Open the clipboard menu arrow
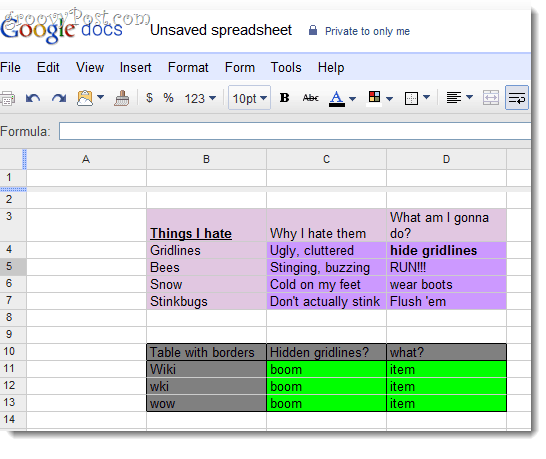This screenshot has height=459, width=546. point(101,97)
